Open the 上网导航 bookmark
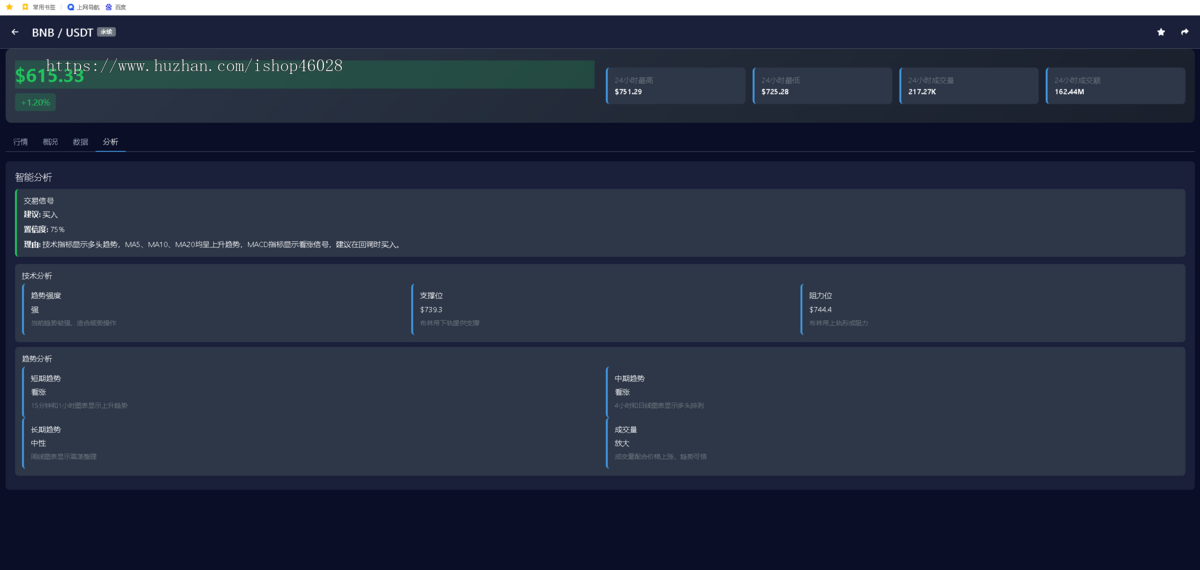1200x570 pixels. click(82, 6)
